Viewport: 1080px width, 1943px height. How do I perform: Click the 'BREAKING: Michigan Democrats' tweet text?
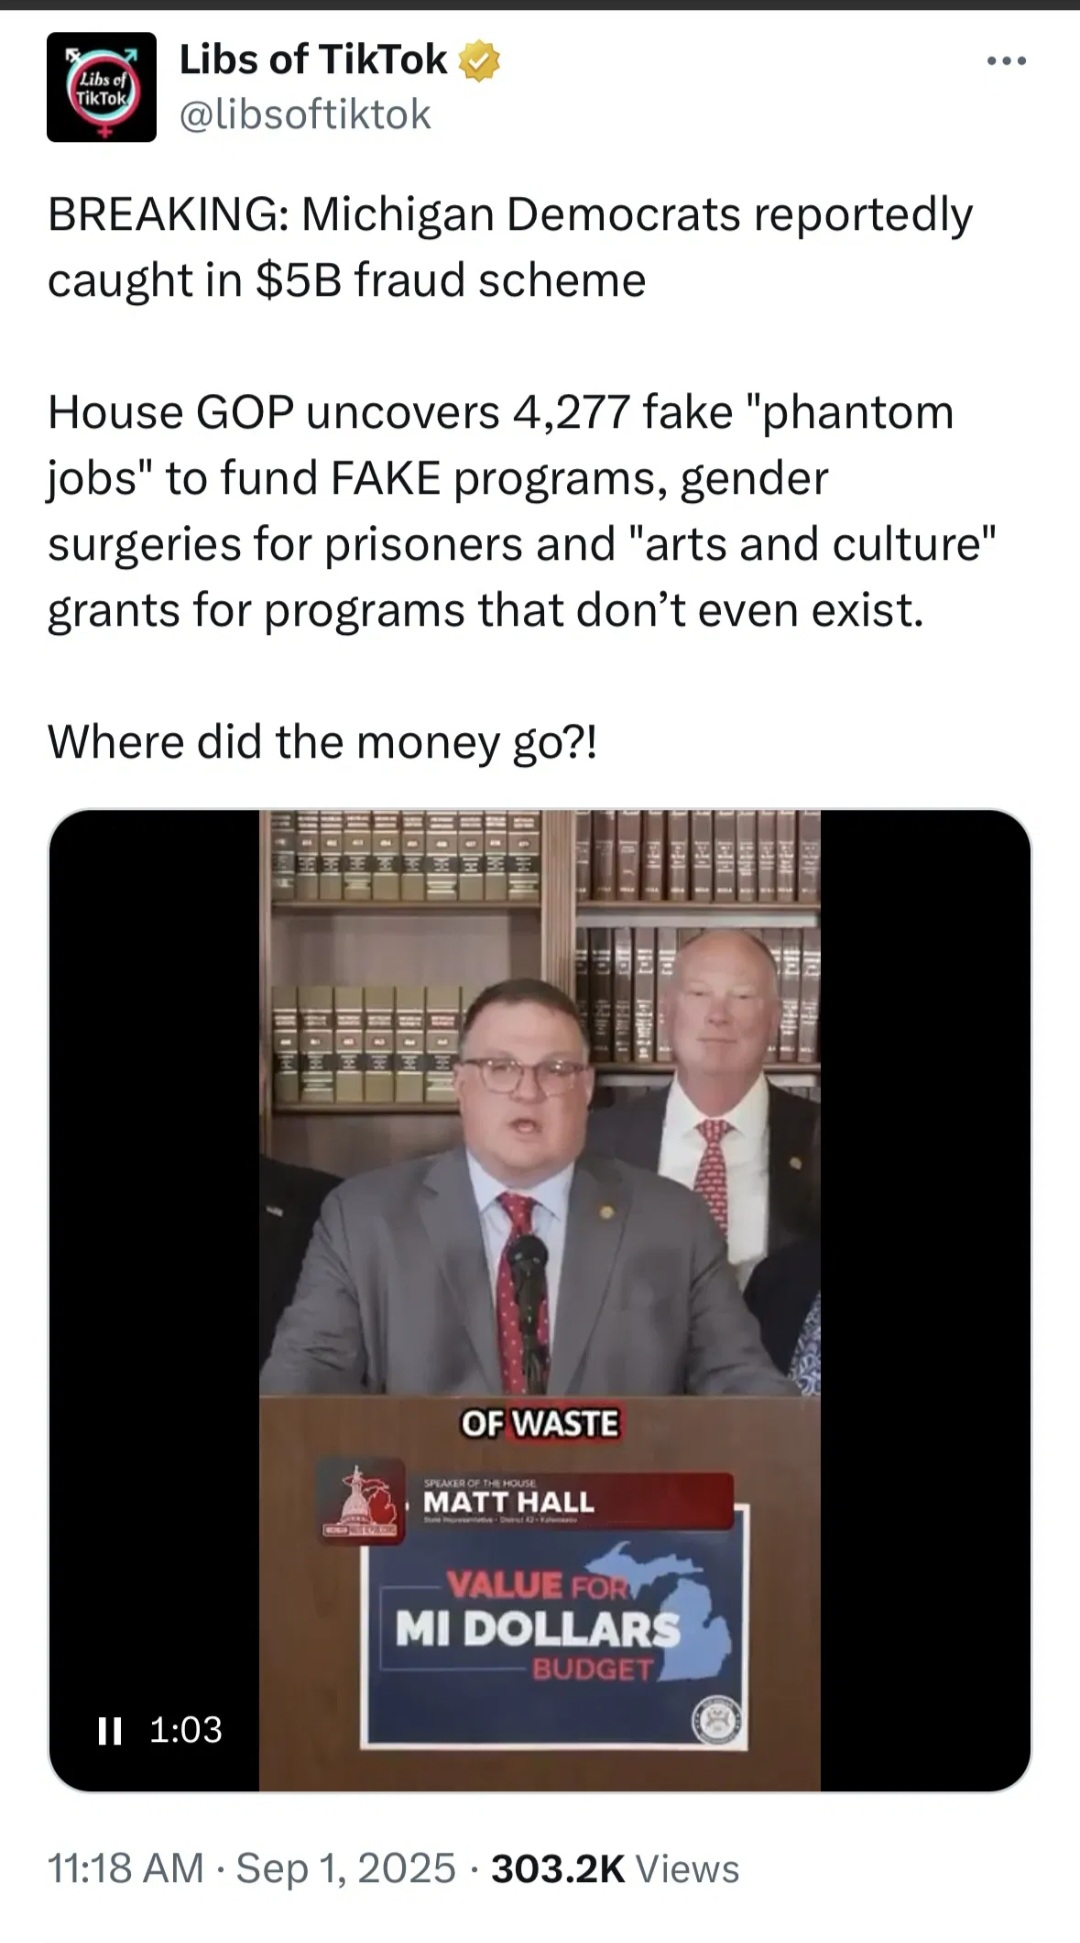coord(510,247)
